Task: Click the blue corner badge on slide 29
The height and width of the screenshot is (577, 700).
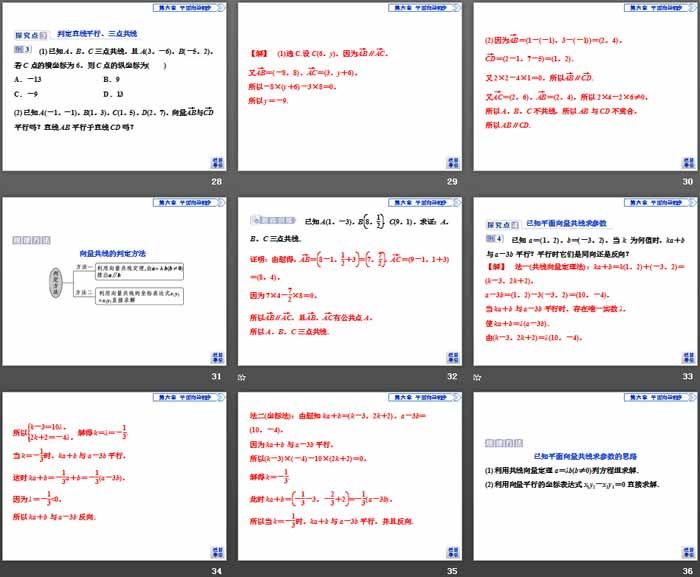Action: [x=453, y=163]
